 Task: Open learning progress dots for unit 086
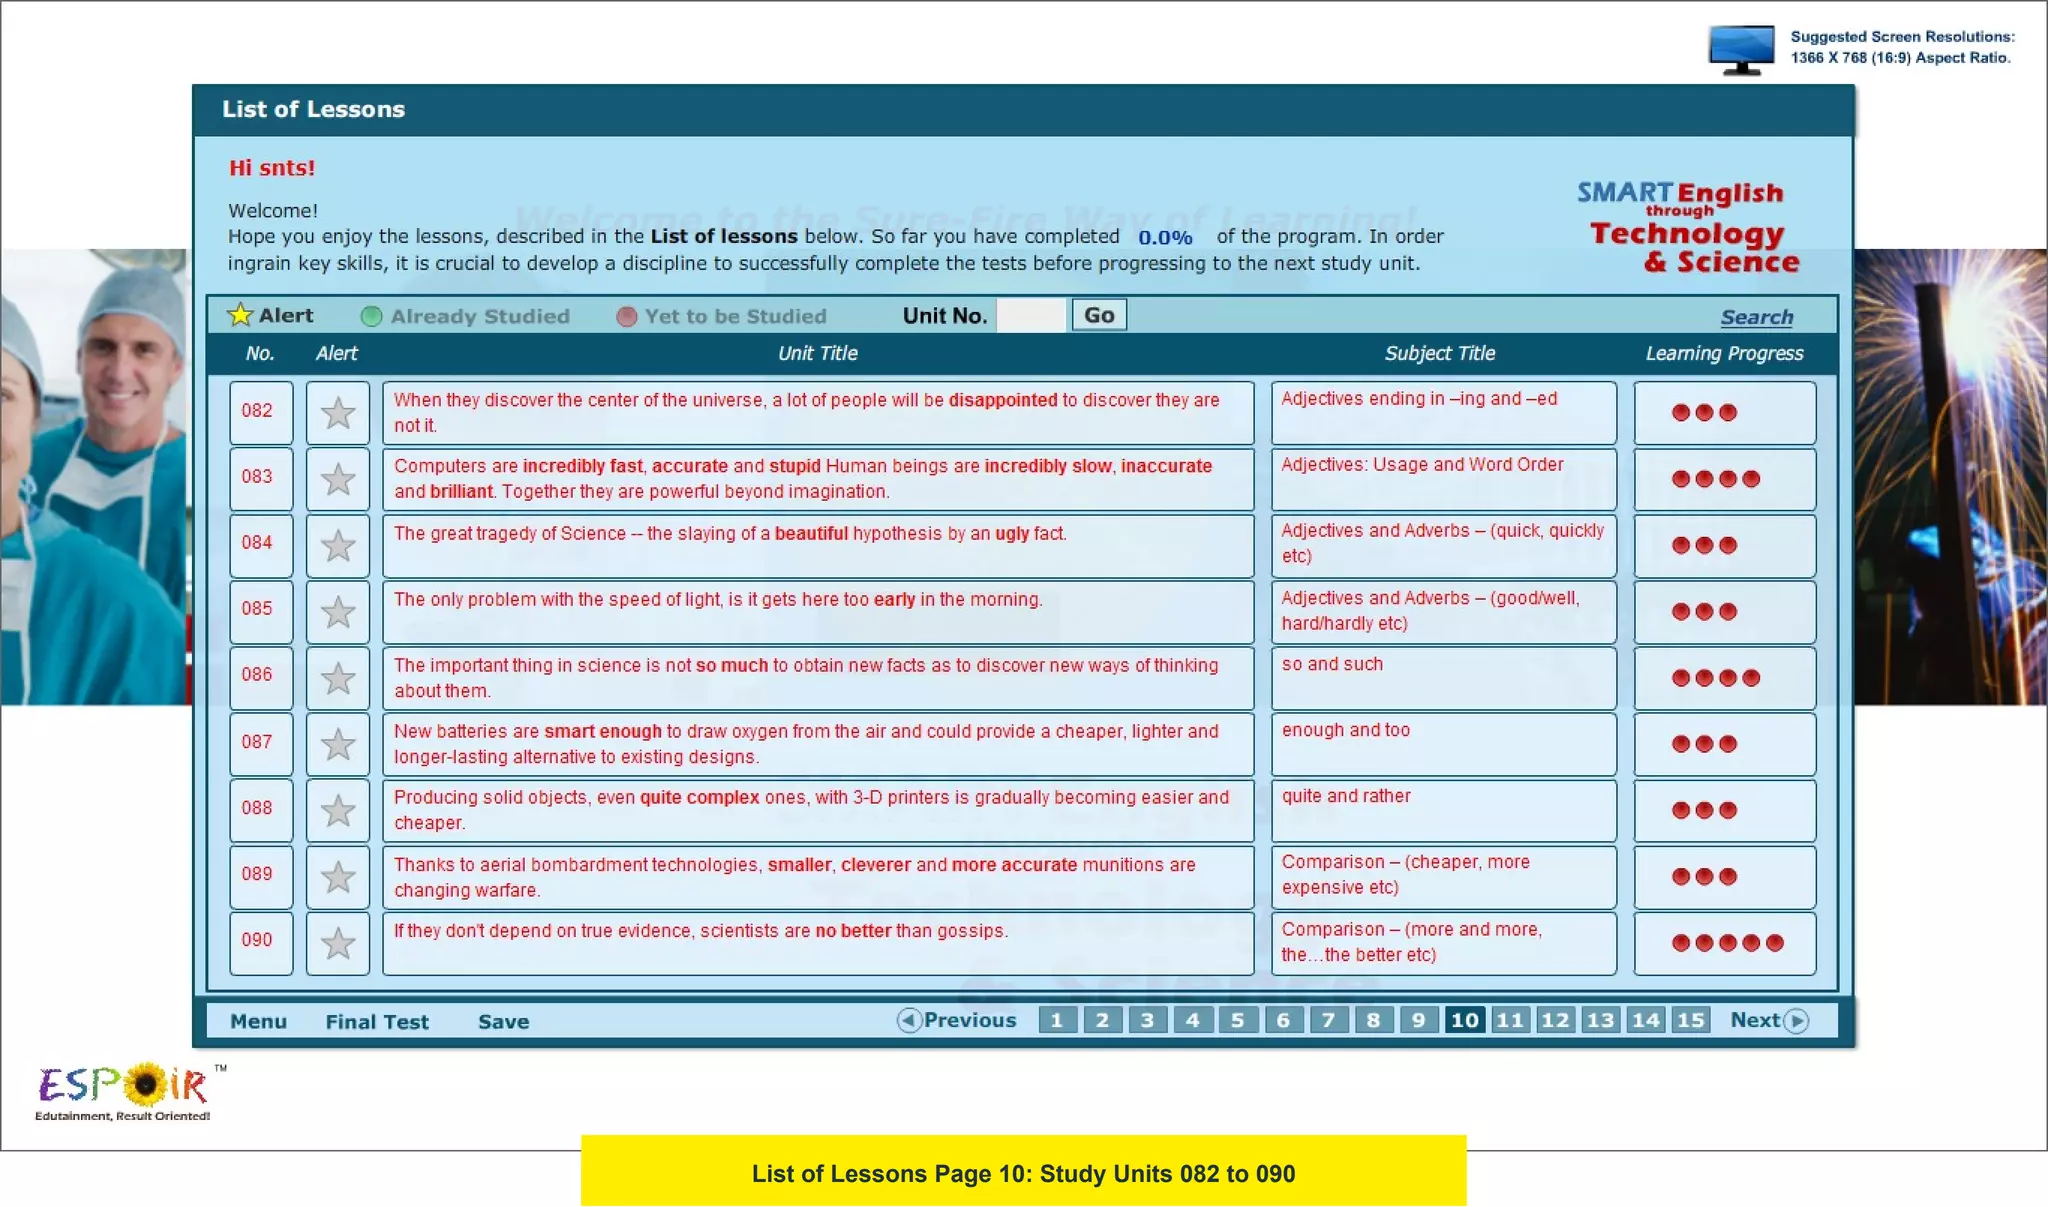pos(1715,678)
